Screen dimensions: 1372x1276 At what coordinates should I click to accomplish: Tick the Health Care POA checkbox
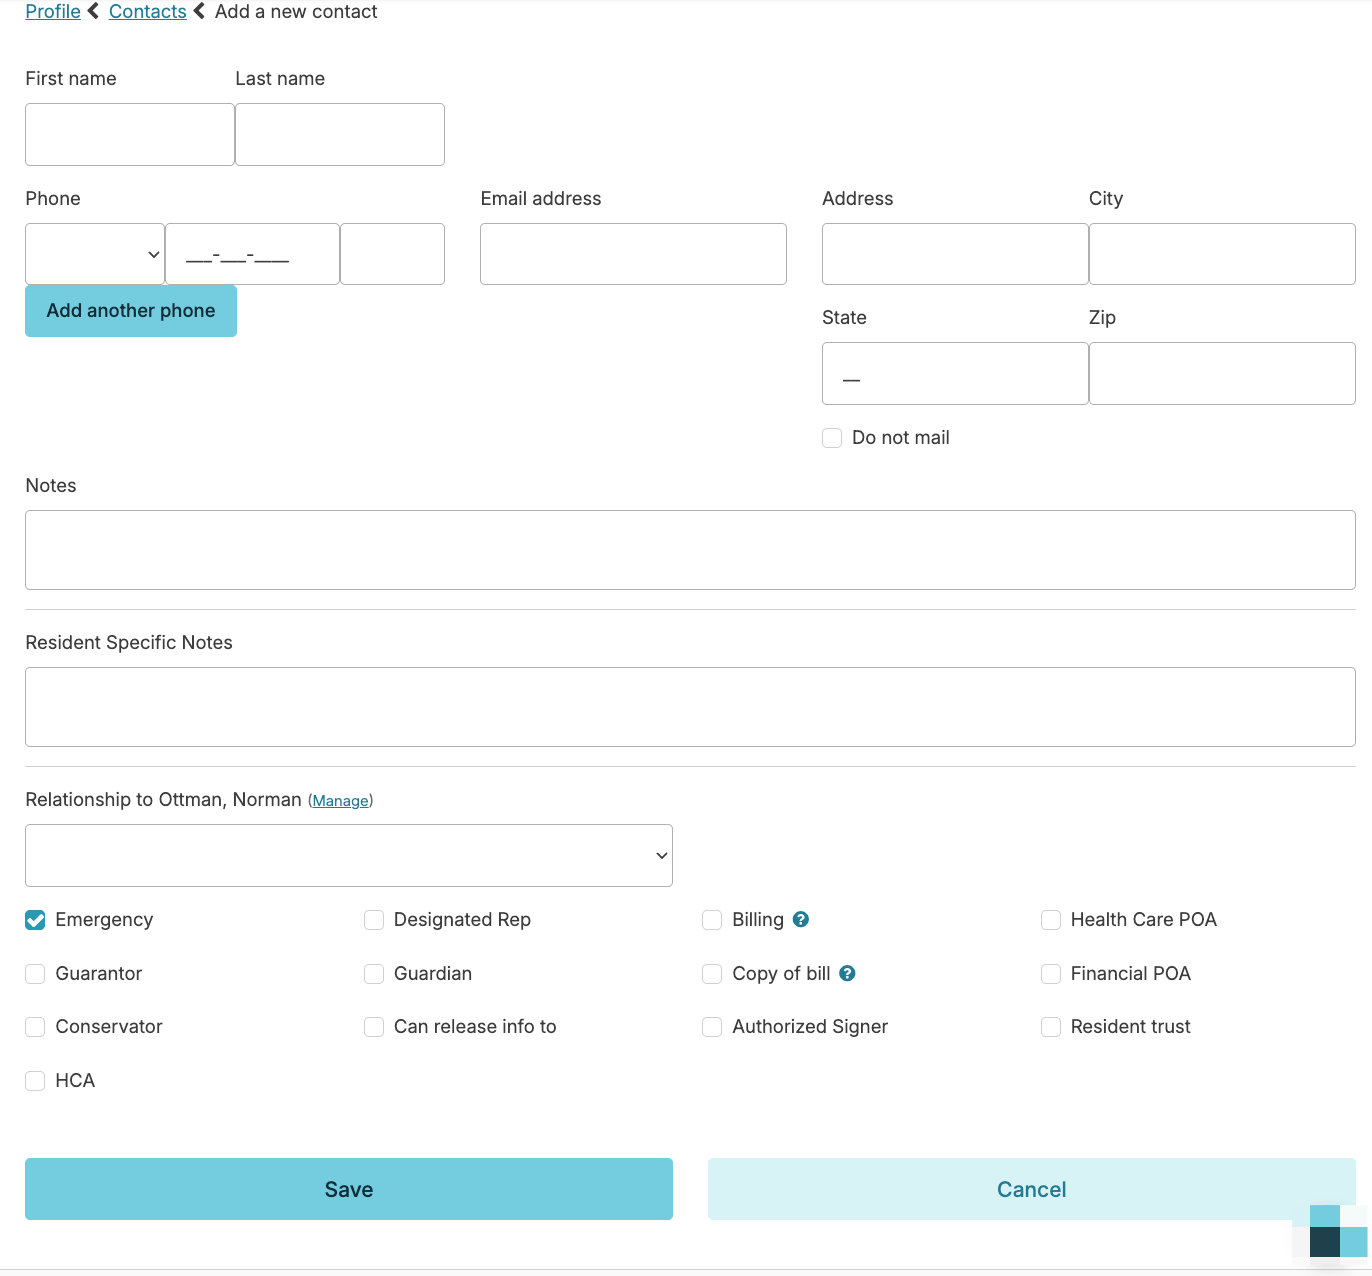(1051, 920)
